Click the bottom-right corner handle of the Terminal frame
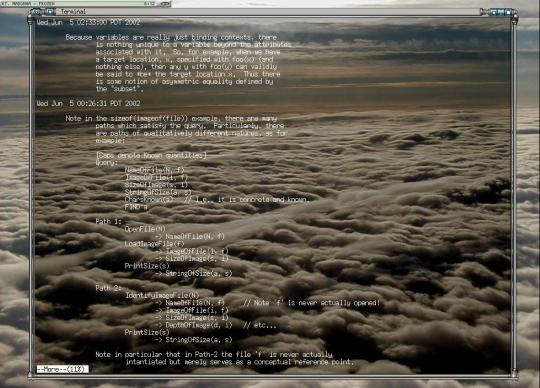The height and width of the screenshot is (388, 540). click(515, 375)
